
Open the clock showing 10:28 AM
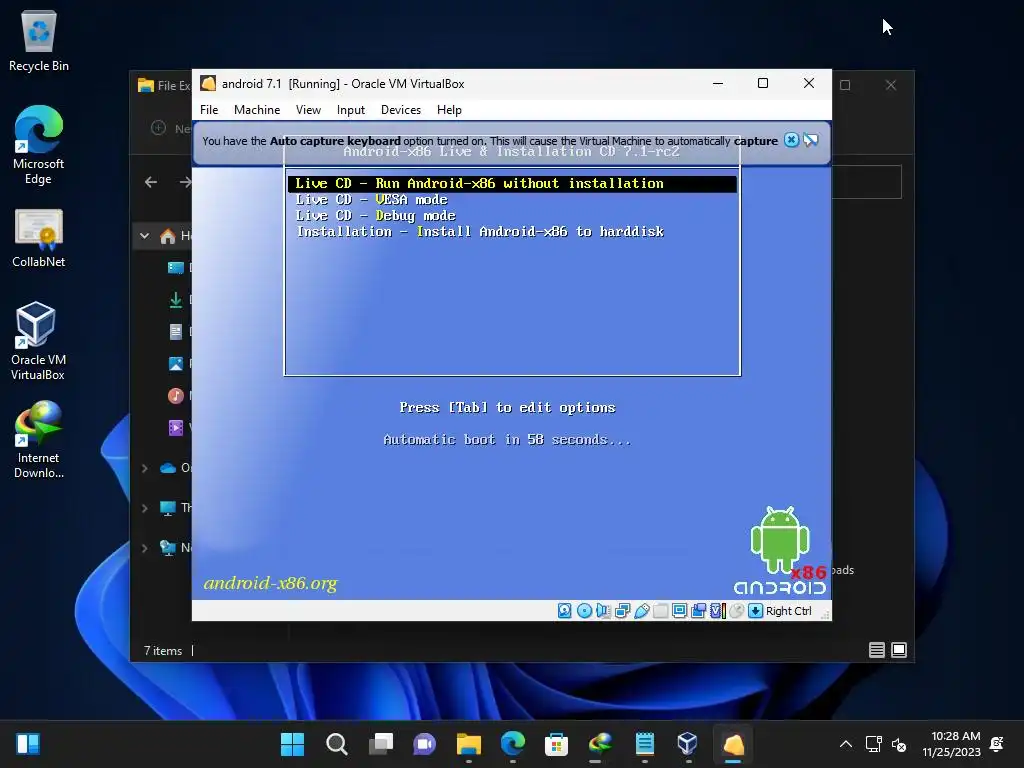tap(952, 744)
